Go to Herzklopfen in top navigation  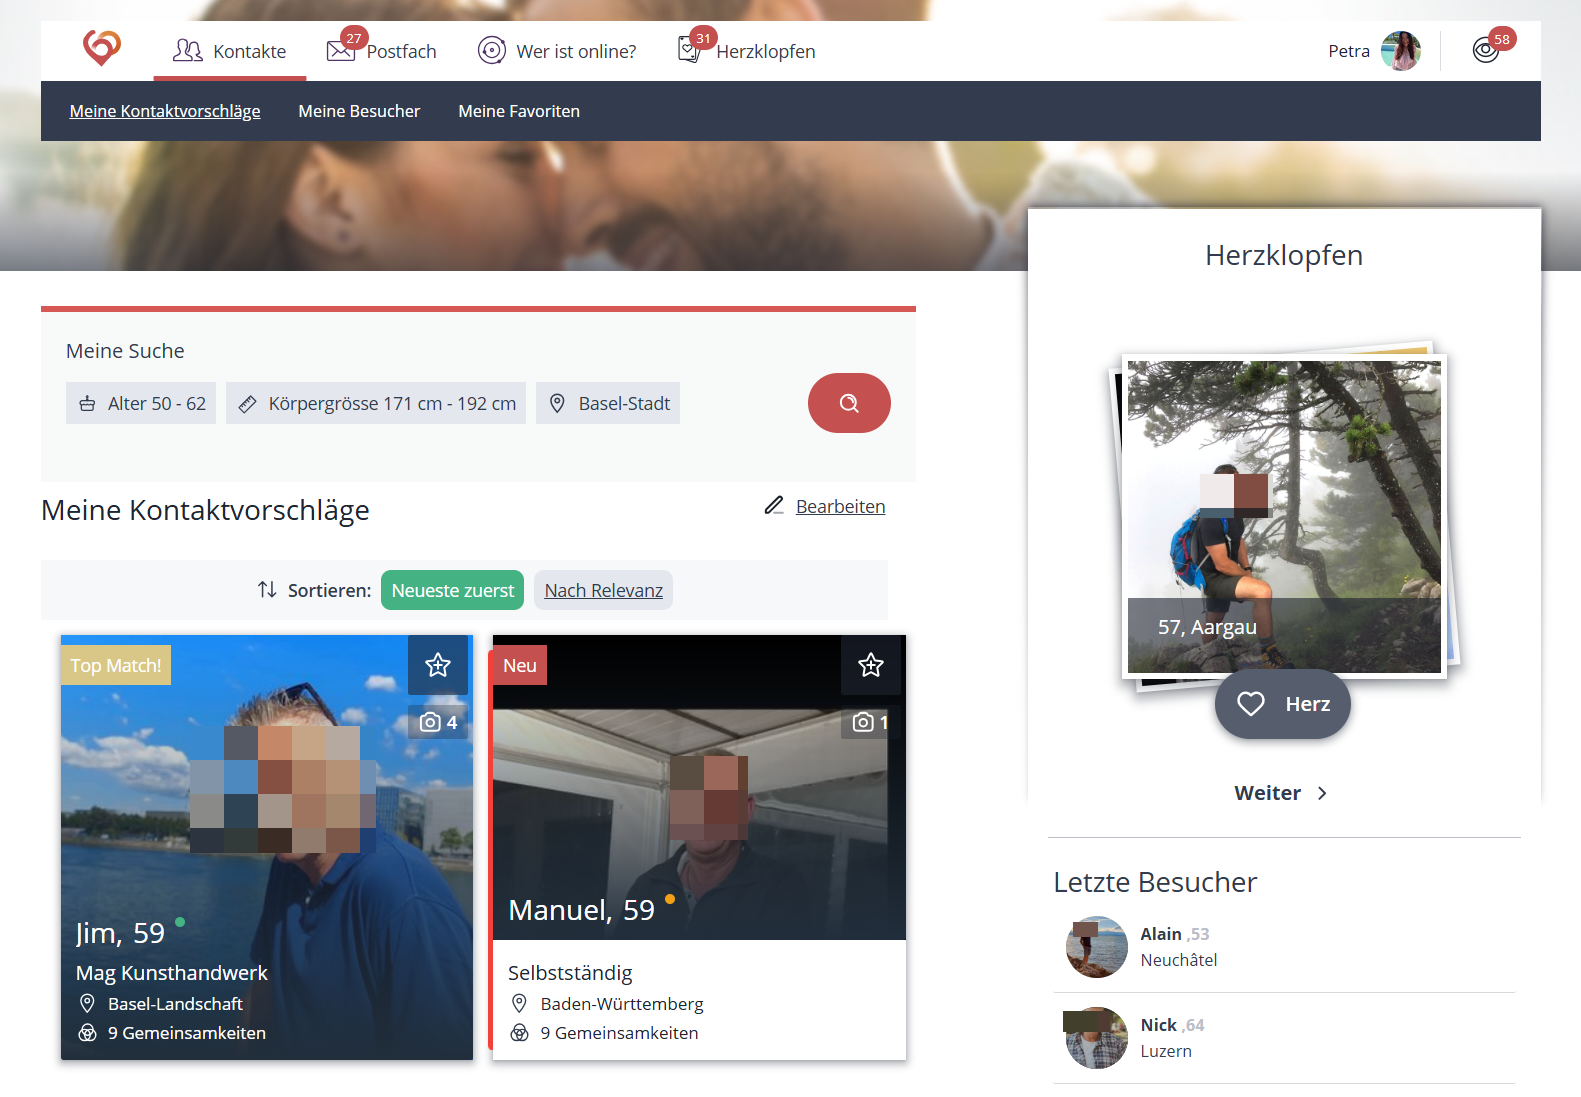coord(766,51)
